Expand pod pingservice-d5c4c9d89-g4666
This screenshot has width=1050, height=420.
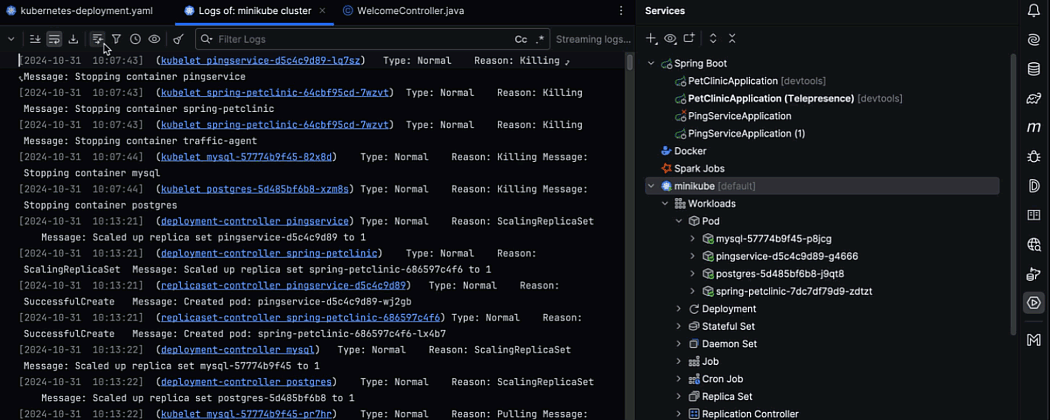[x=692, y=256]
